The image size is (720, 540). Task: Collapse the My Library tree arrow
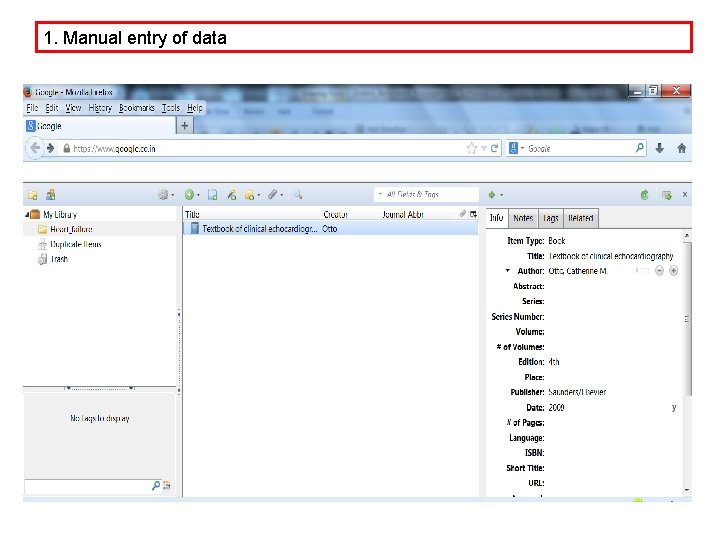27,214
